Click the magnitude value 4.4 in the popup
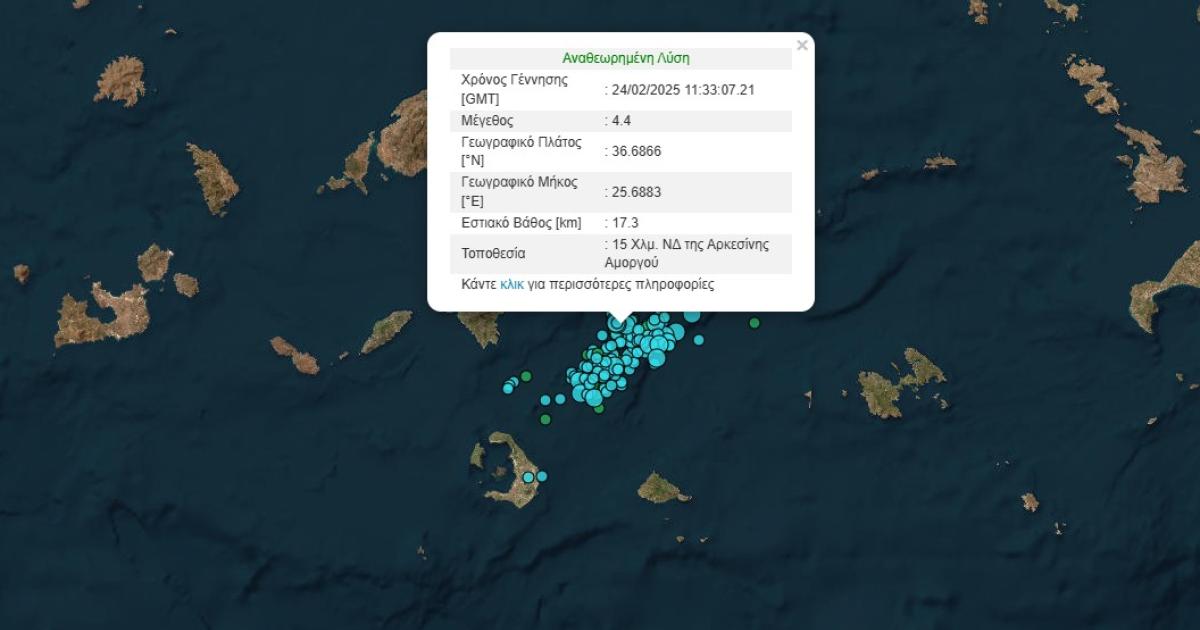 pyautogui.click(x=621, y=121)
